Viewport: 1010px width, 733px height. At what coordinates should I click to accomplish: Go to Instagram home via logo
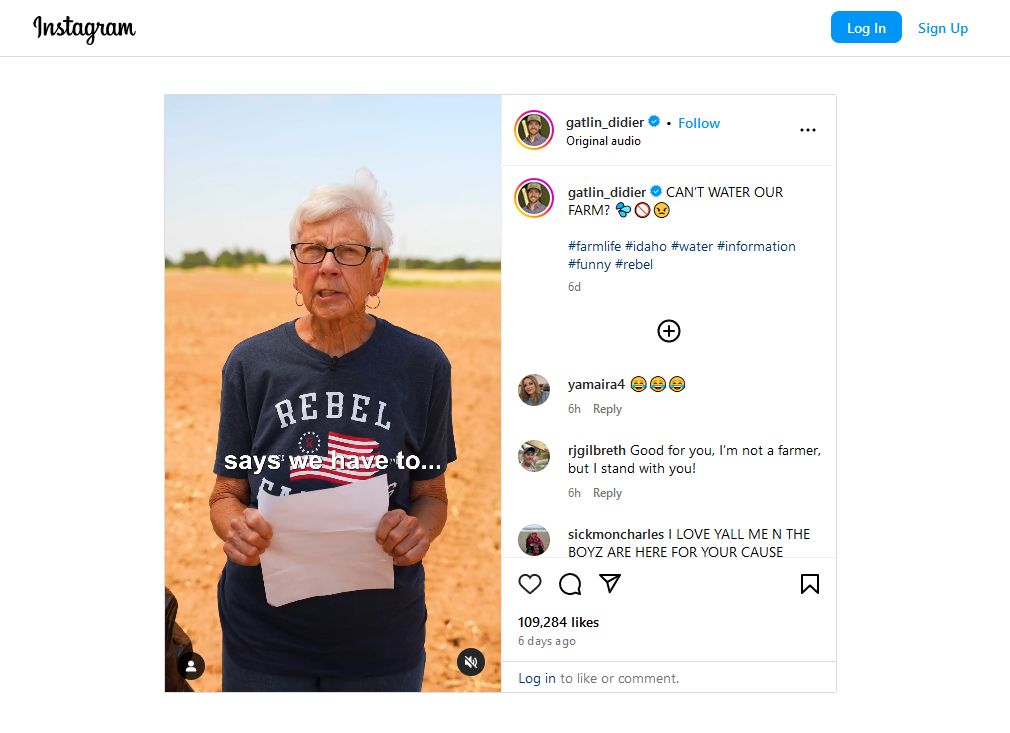click(84, 28)
